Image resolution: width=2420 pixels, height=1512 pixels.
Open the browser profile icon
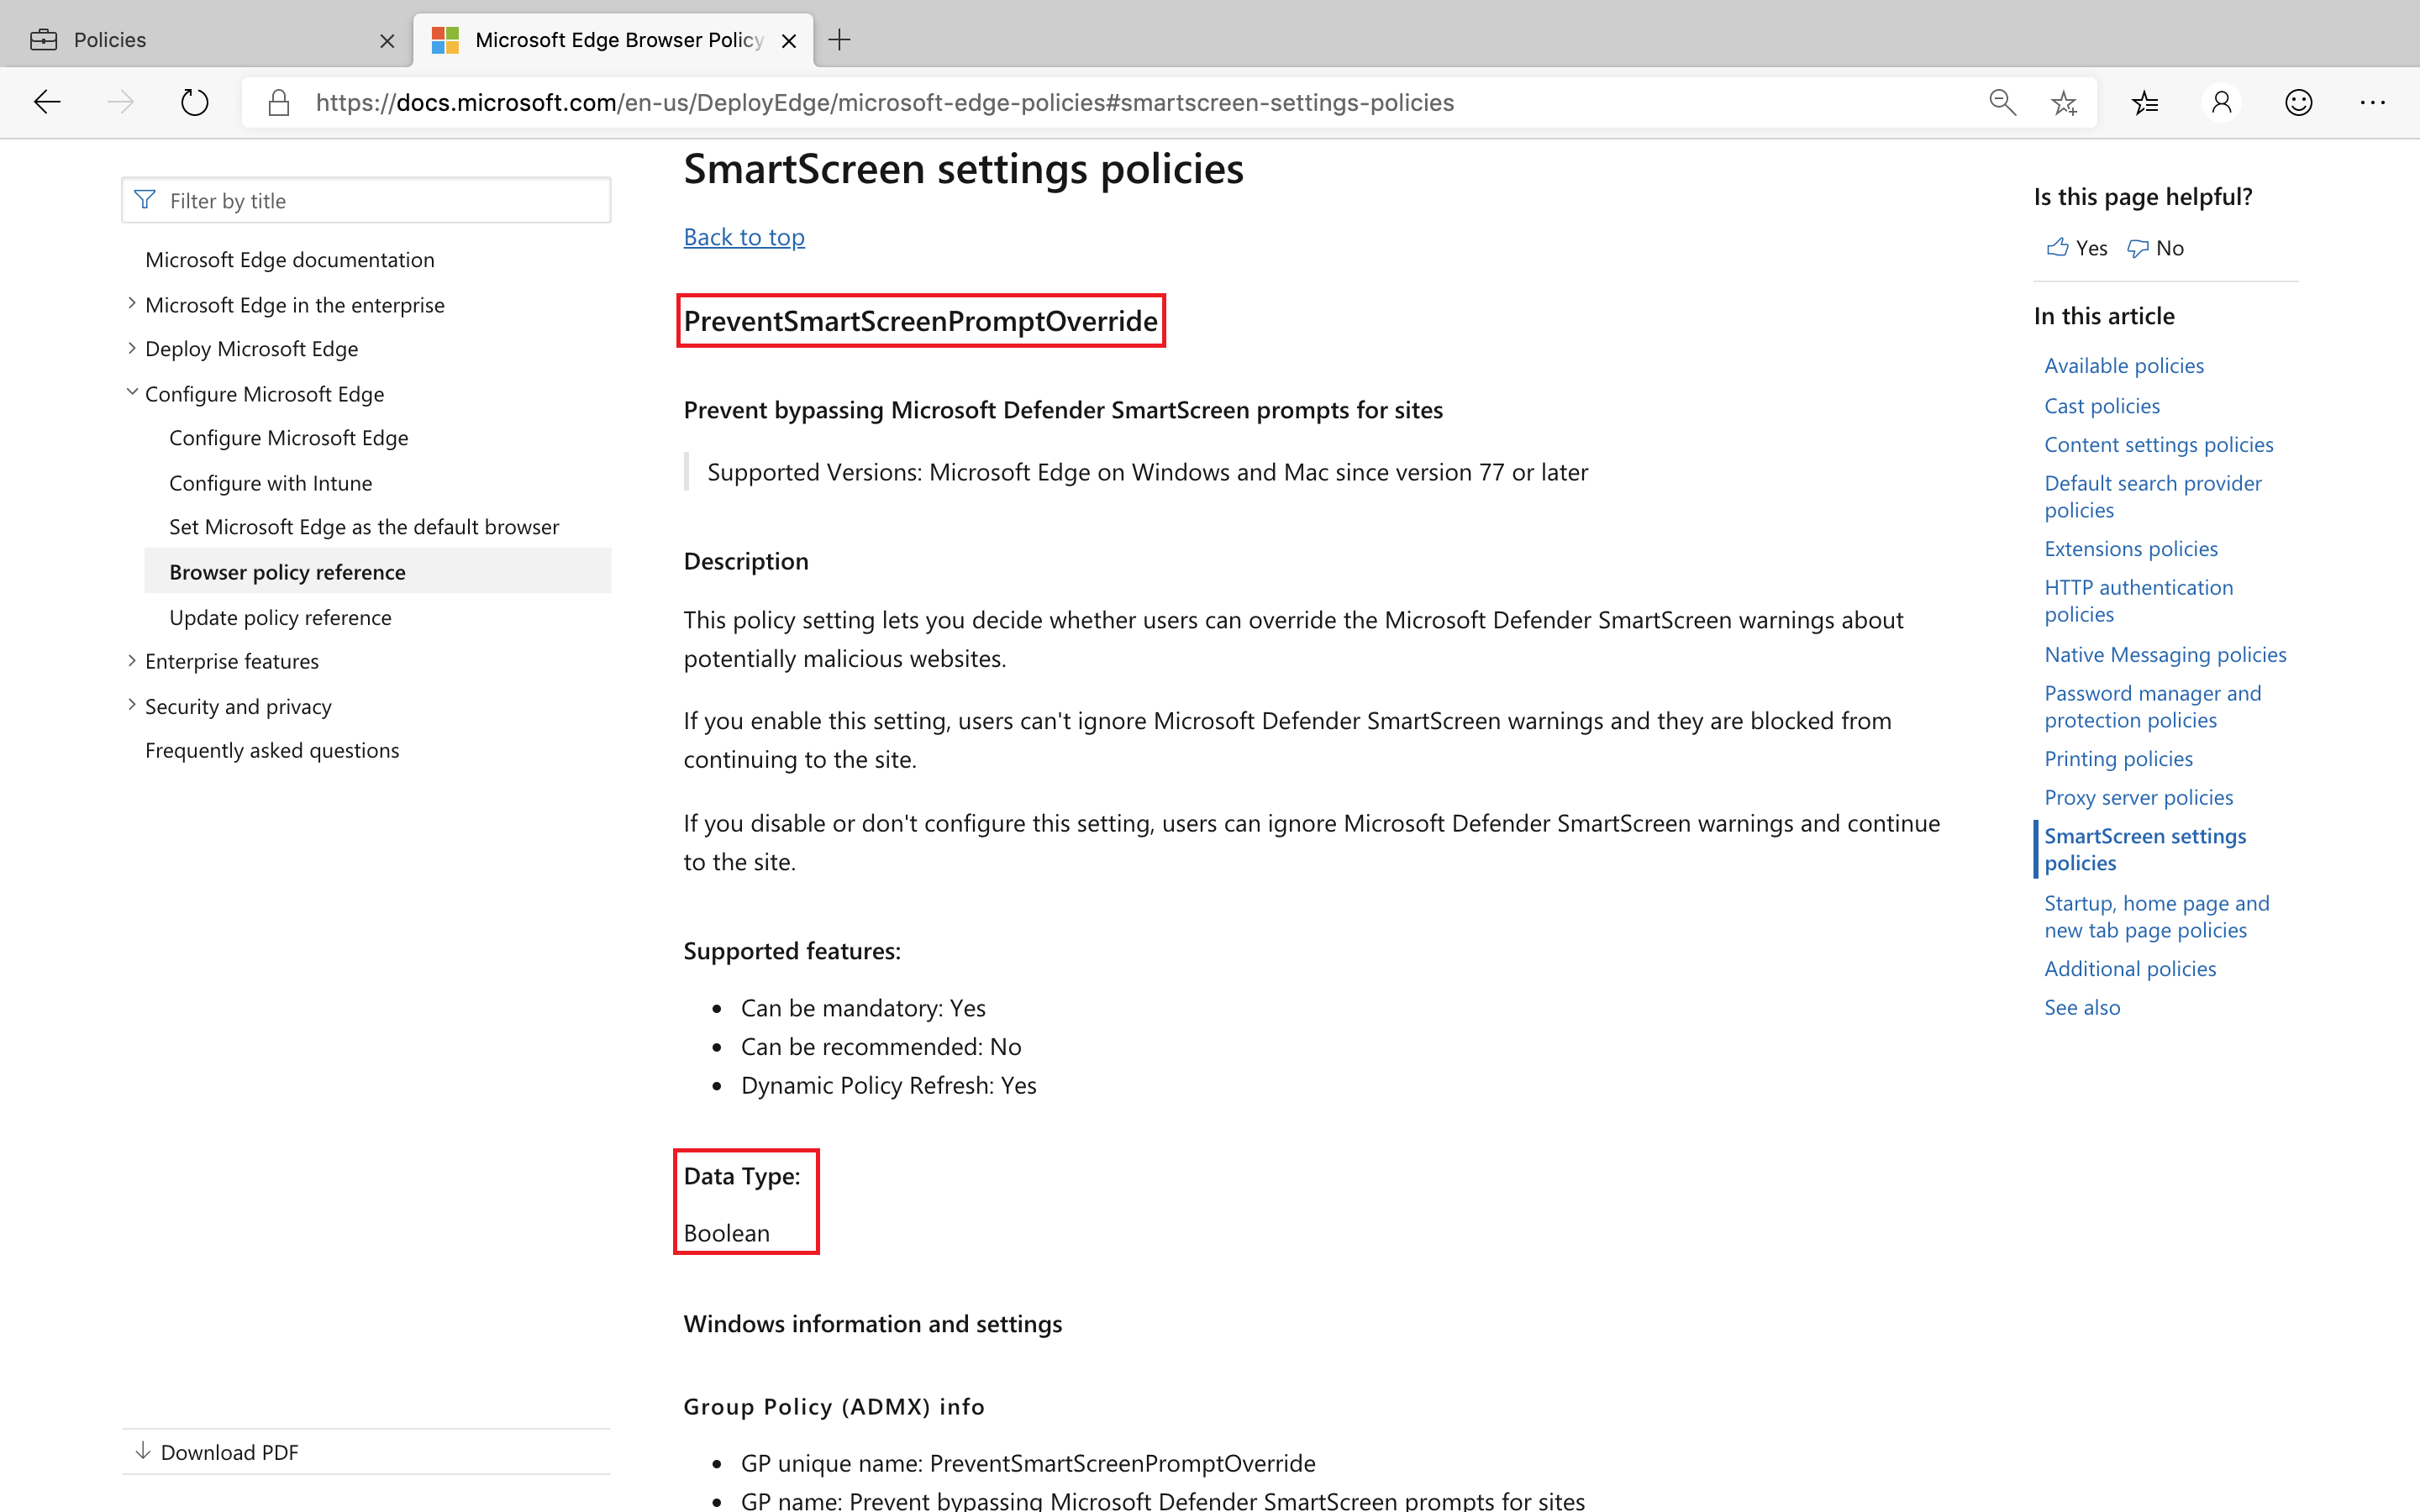point(2221,101)
